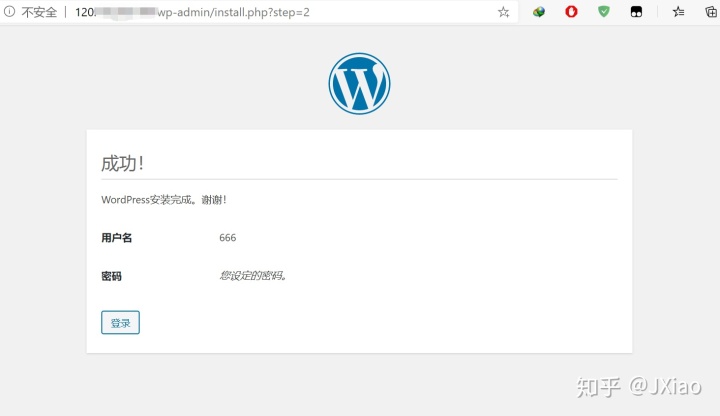Viewport: 720px width, 416px height.
Task: Click the address bar URL wp-admin/install.php
Action: [x=233, y=12]
